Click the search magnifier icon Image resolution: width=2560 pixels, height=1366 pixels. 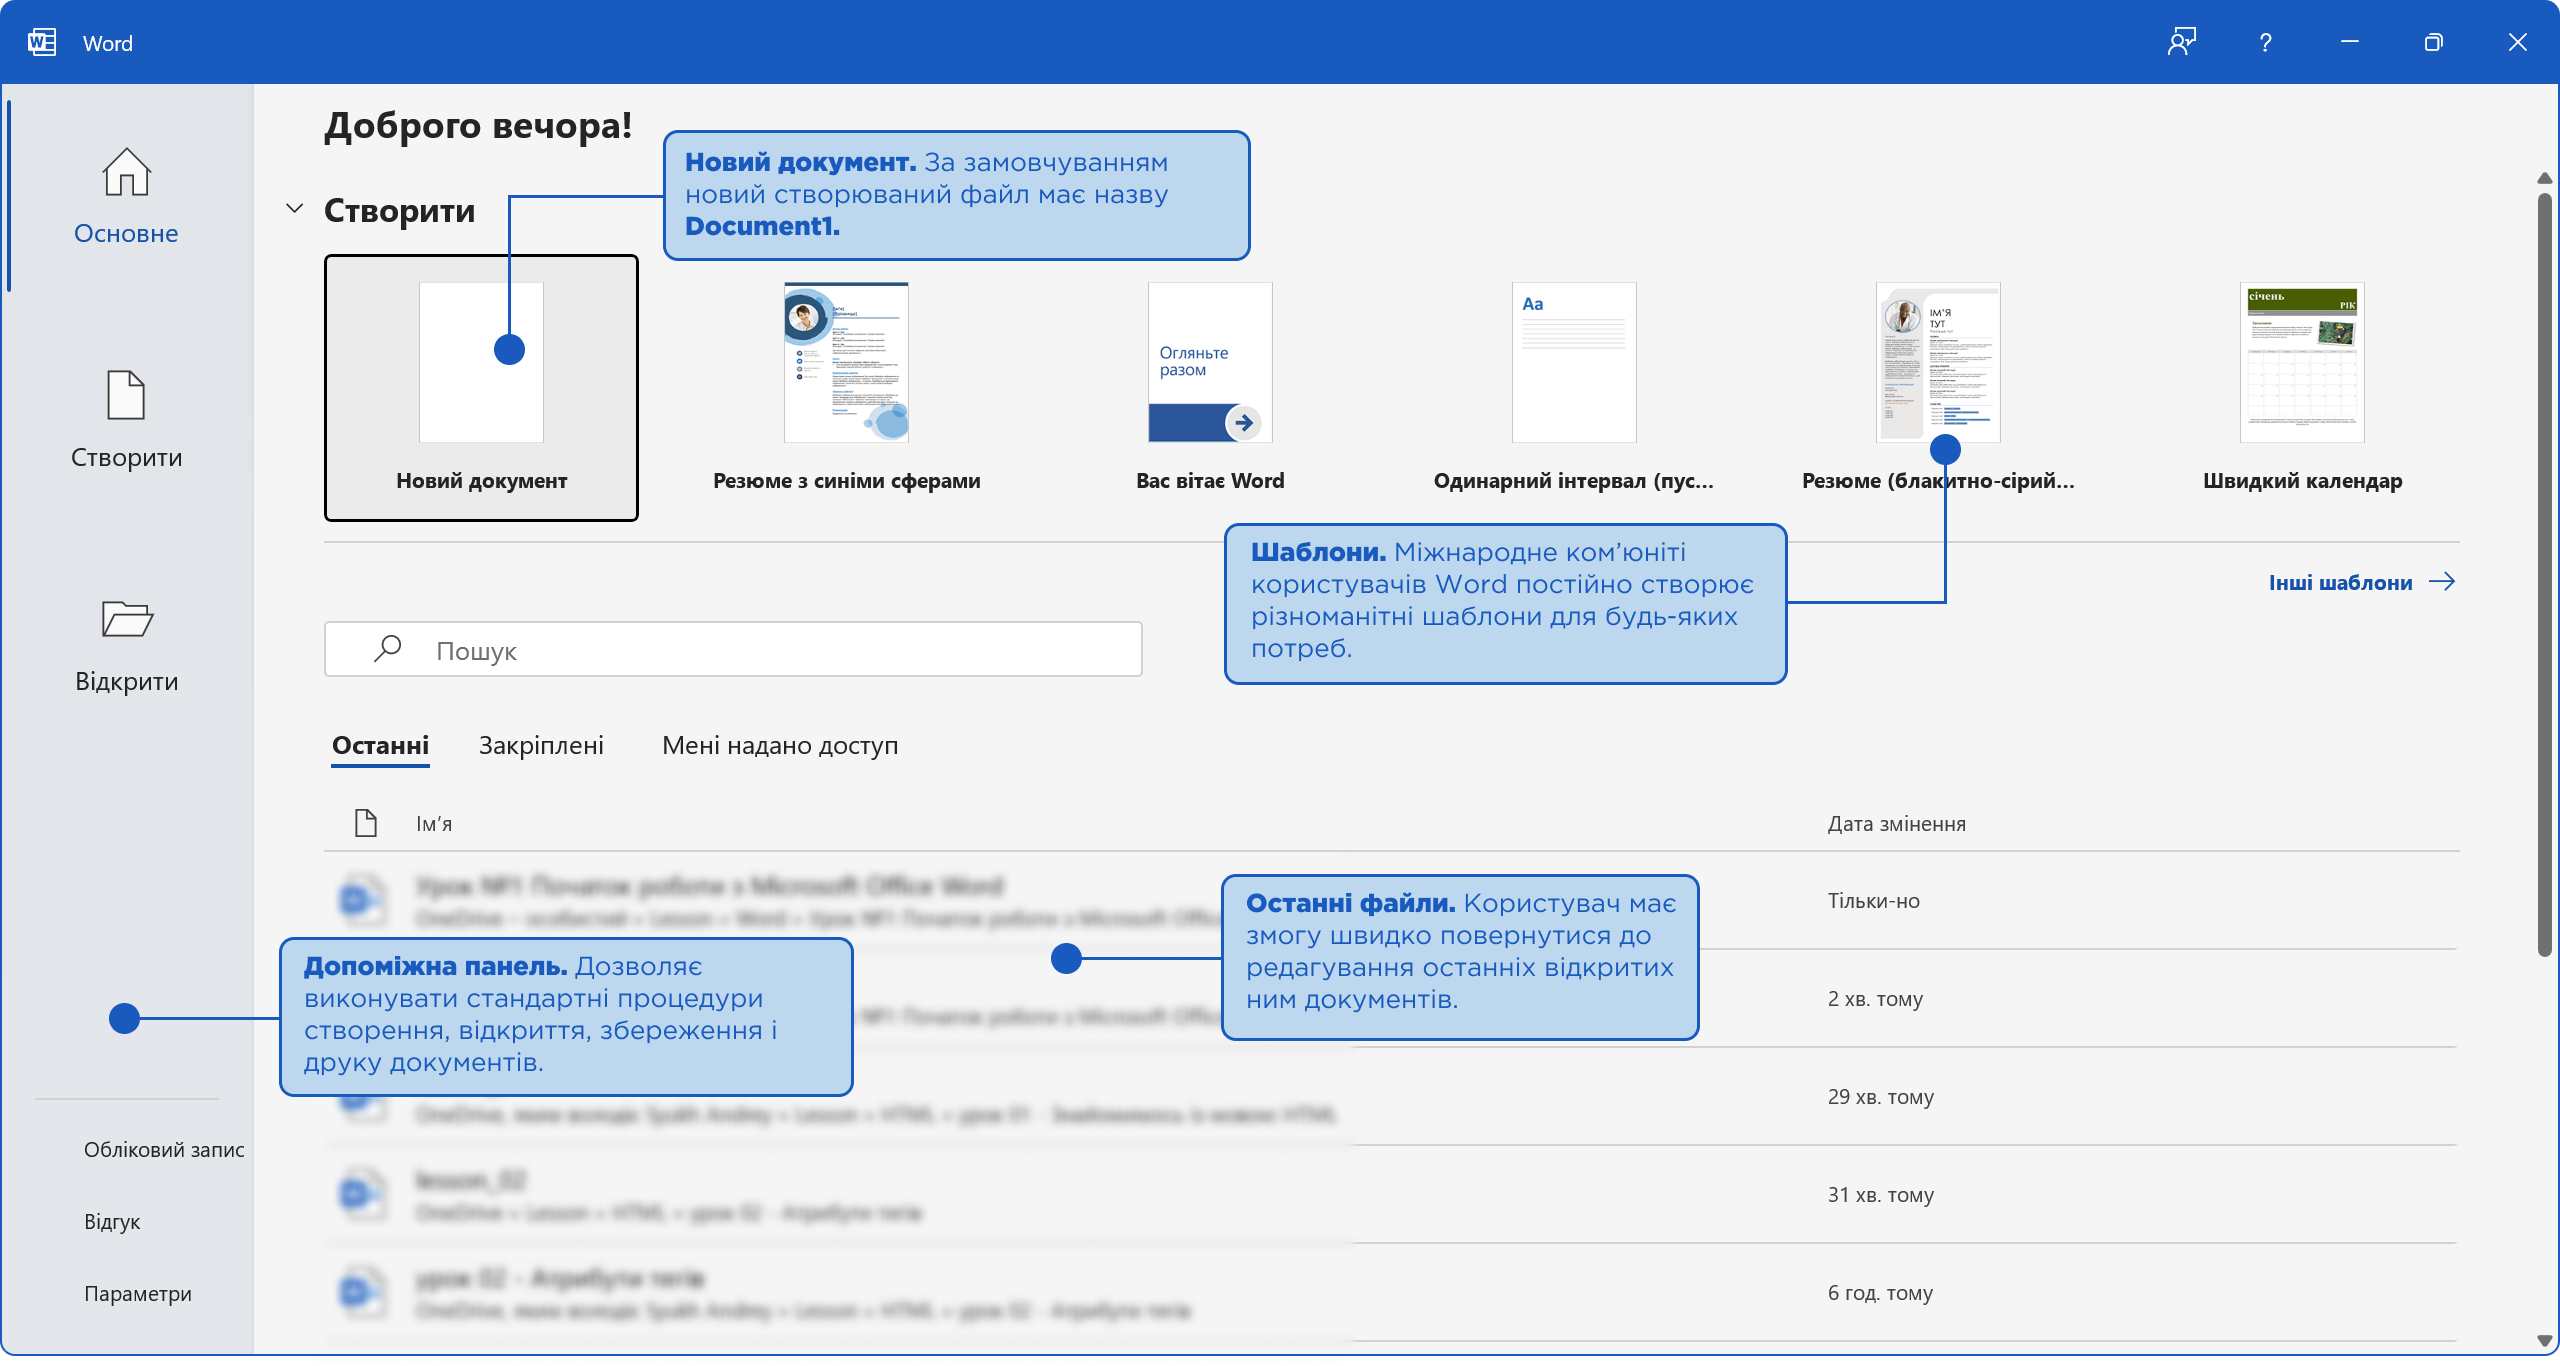click(x=387, y=649)
